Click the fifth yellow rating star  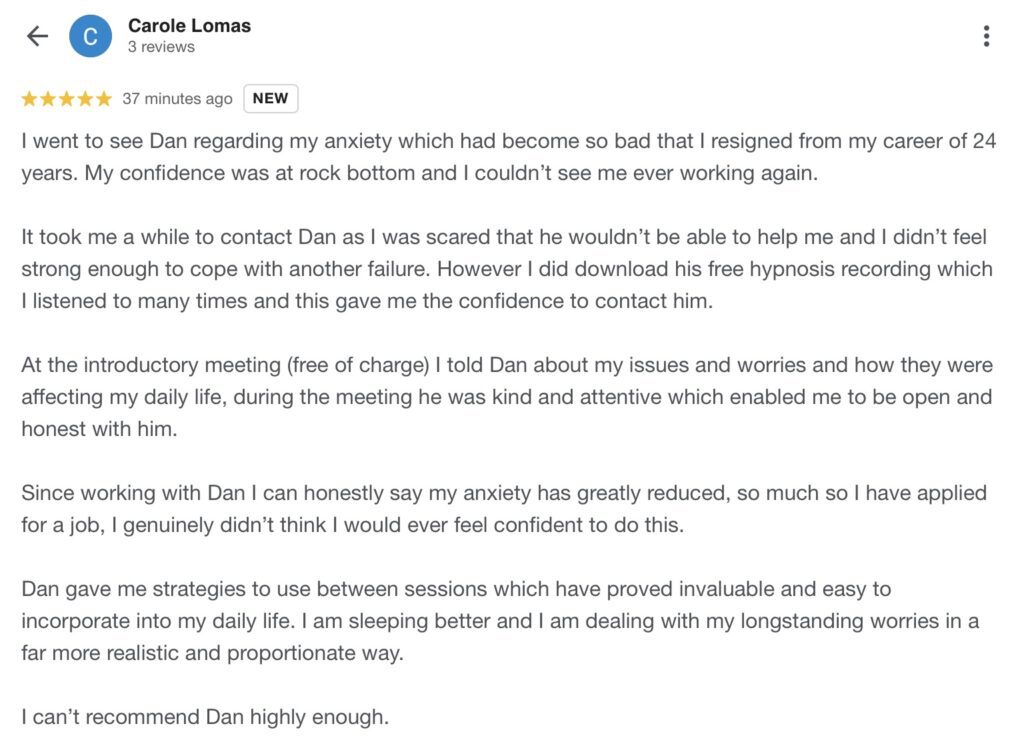point(103,99)
